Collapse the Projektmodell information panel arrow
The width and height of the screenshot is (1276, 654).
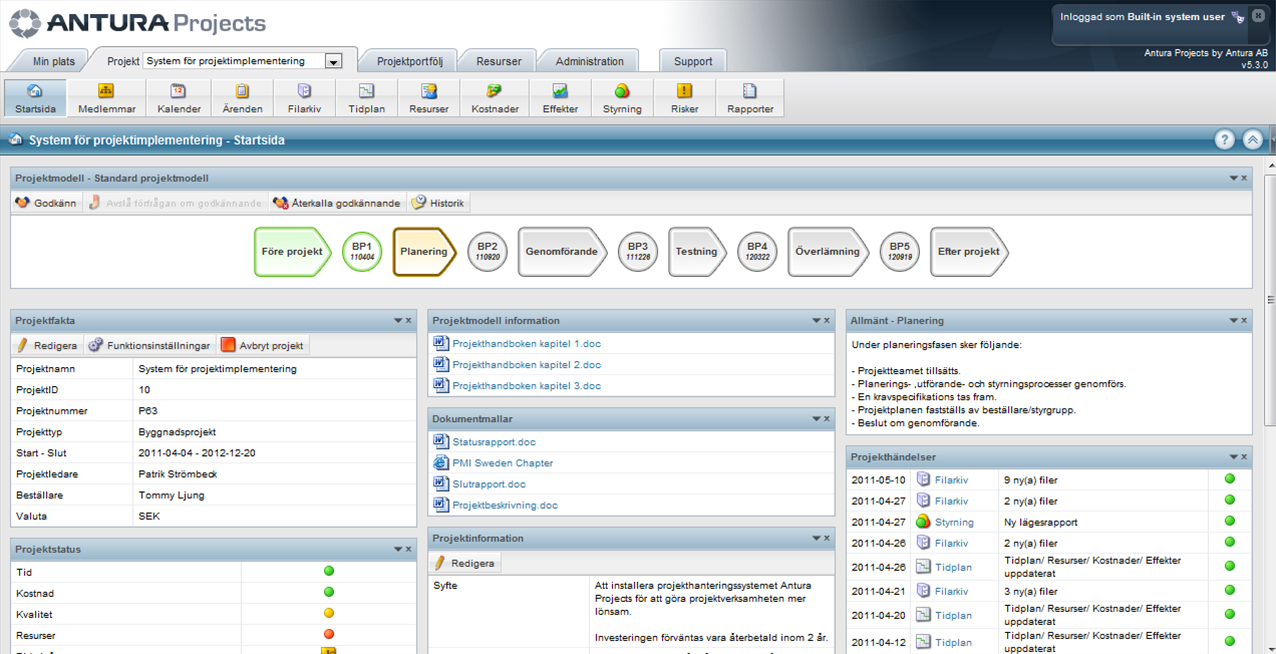[816, 321]
